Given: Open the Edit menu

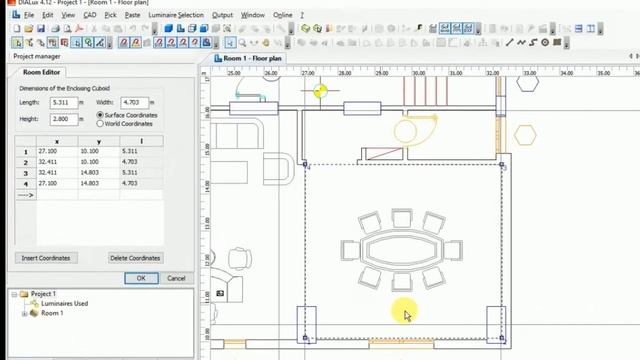Looking at the screenshot, I should tap(48, 15).
